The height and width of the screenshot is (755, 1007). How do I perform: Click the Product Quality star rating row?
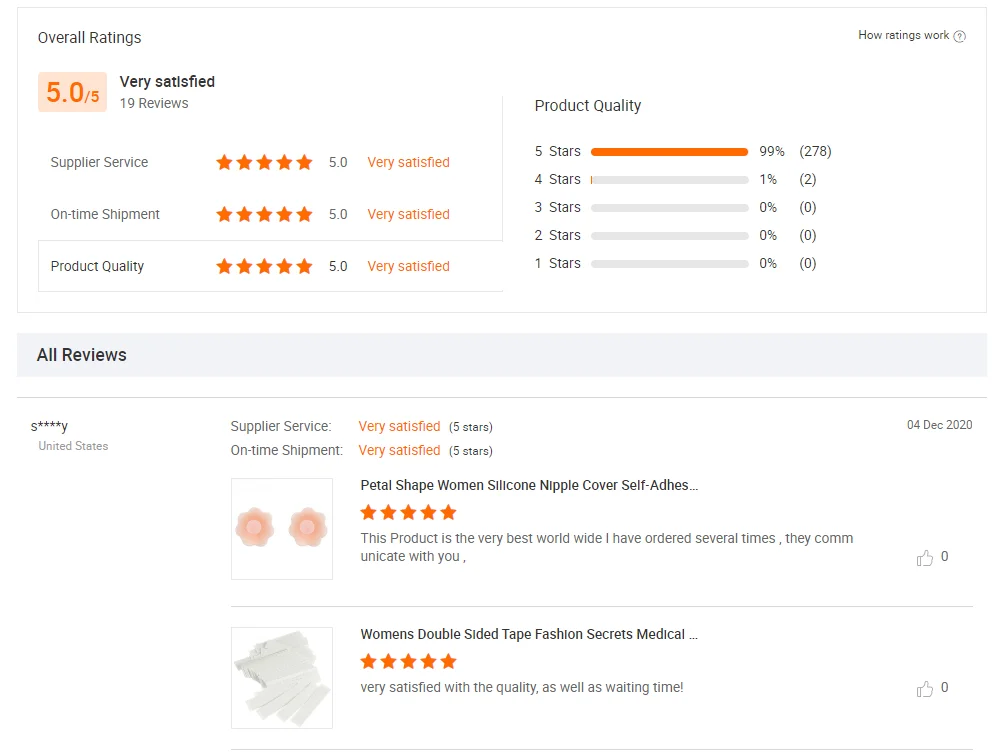[264, 266]
